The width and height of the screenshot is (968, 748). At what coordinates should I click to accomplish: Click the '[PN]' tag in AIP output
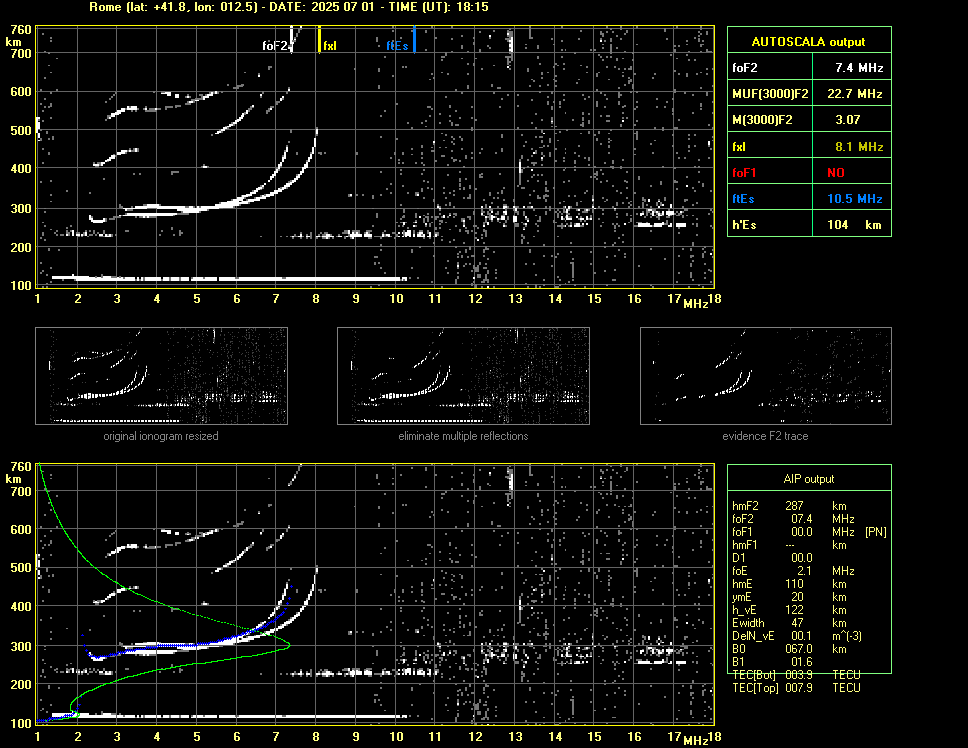(876, 531)
